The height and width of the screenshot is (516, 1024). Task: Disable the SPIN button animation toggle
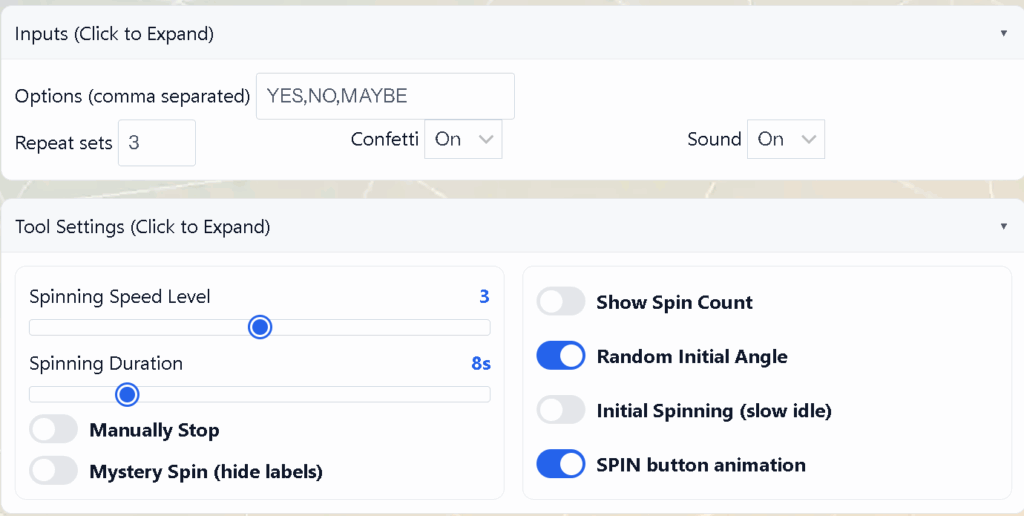click(x=561, y=464)
